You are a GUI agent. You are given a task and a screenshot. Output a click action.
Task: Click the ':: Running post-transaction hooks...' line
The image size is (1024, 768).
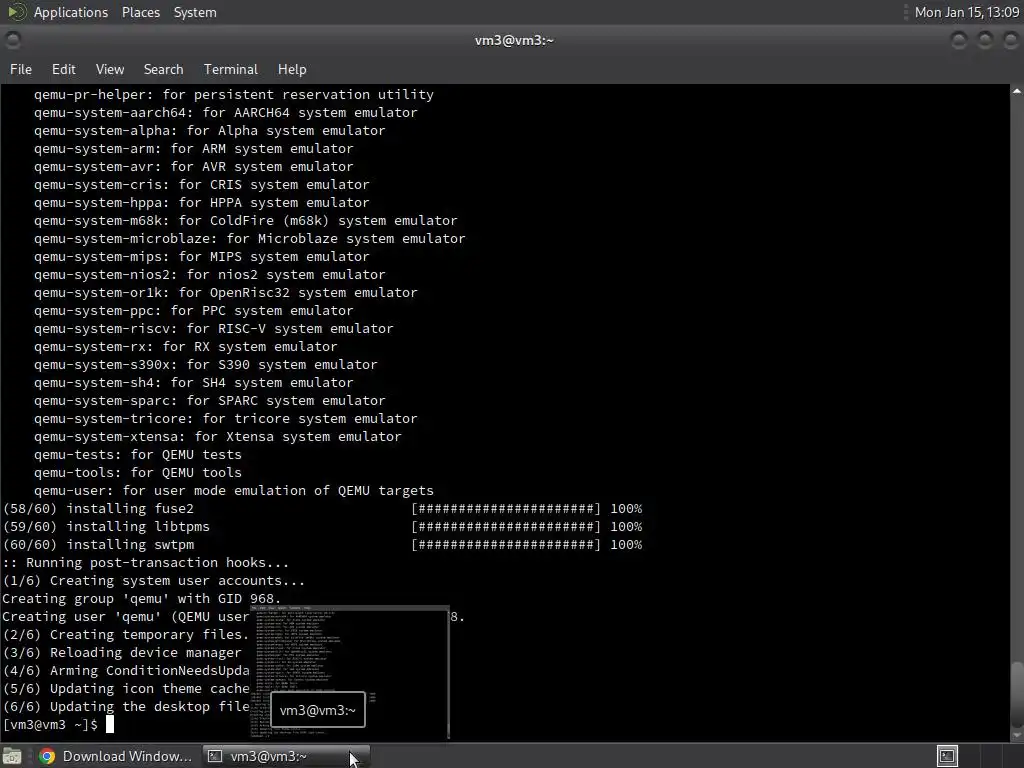click(145, 563)
